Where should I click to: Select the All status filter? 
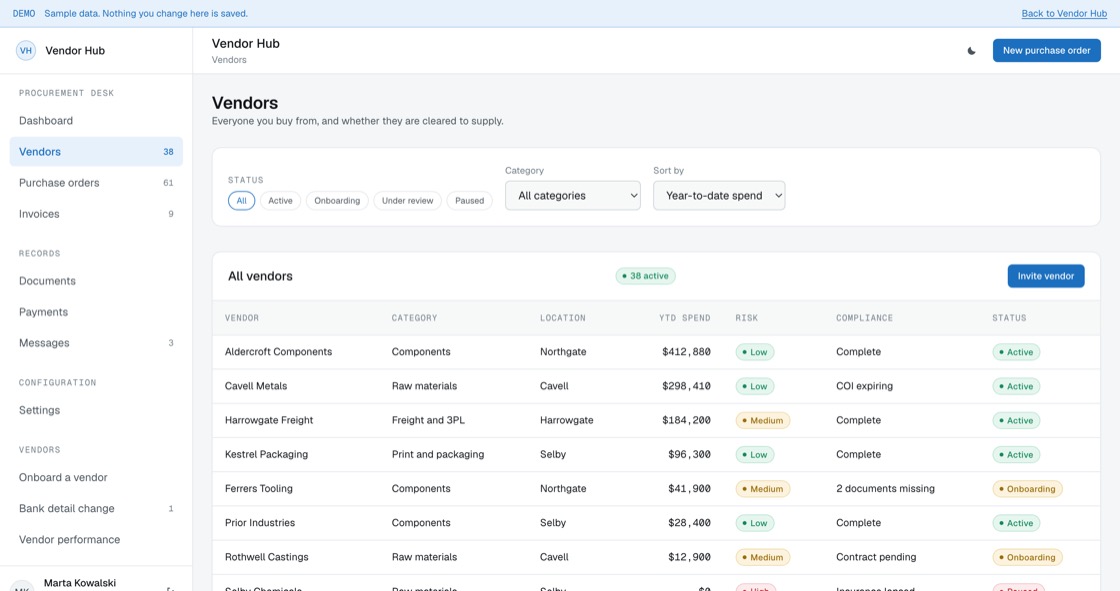coord(241,201)
